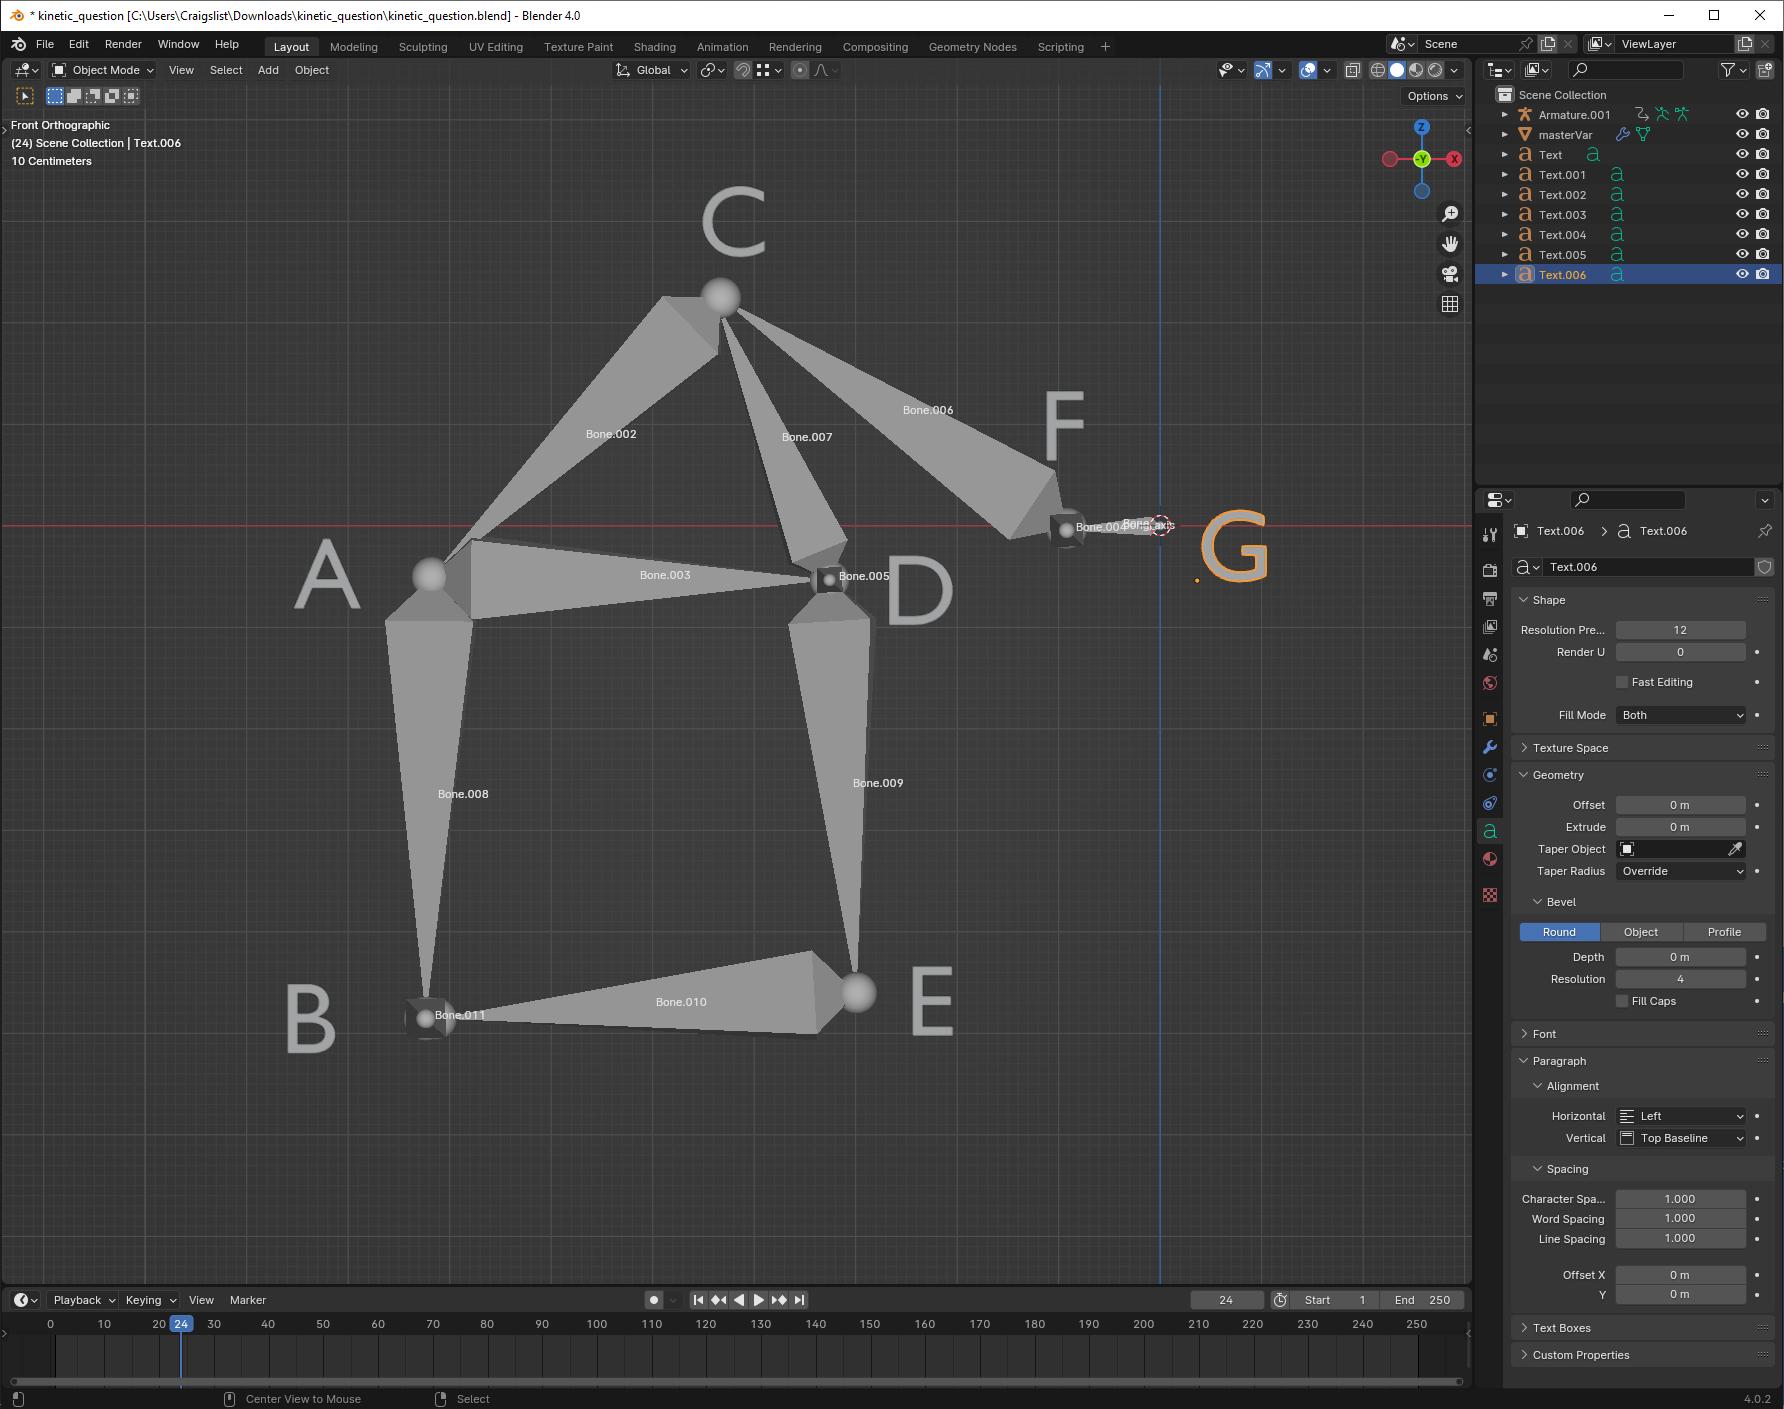Select the Taper Object eyedropper
The image size is (1784, 1409).
tap(1735, 849)
